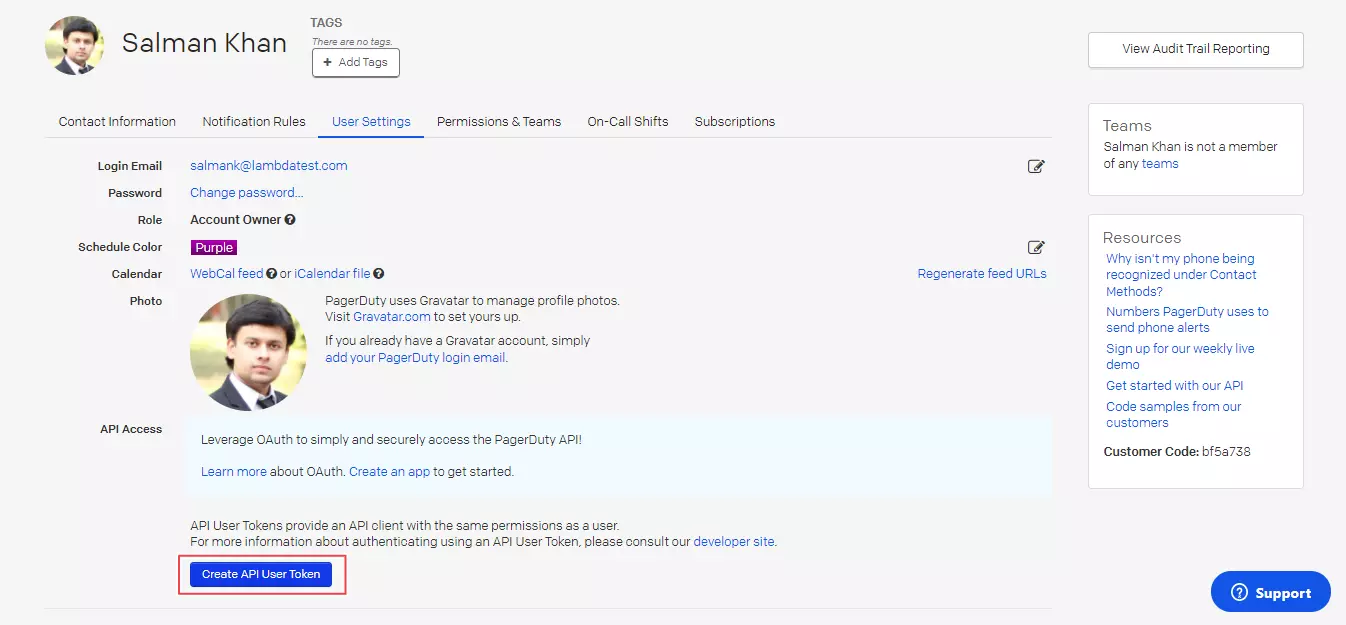Click the Regenerate feed URLs link

coord(982,274)
